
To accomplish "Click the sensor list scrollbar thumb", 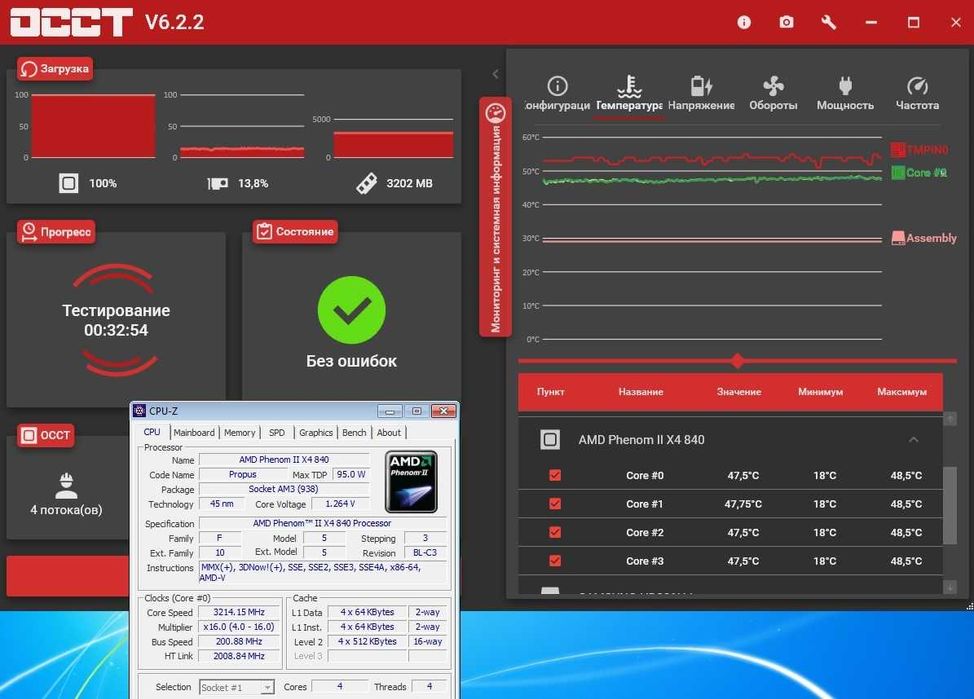I will click(x=950, y=505).
